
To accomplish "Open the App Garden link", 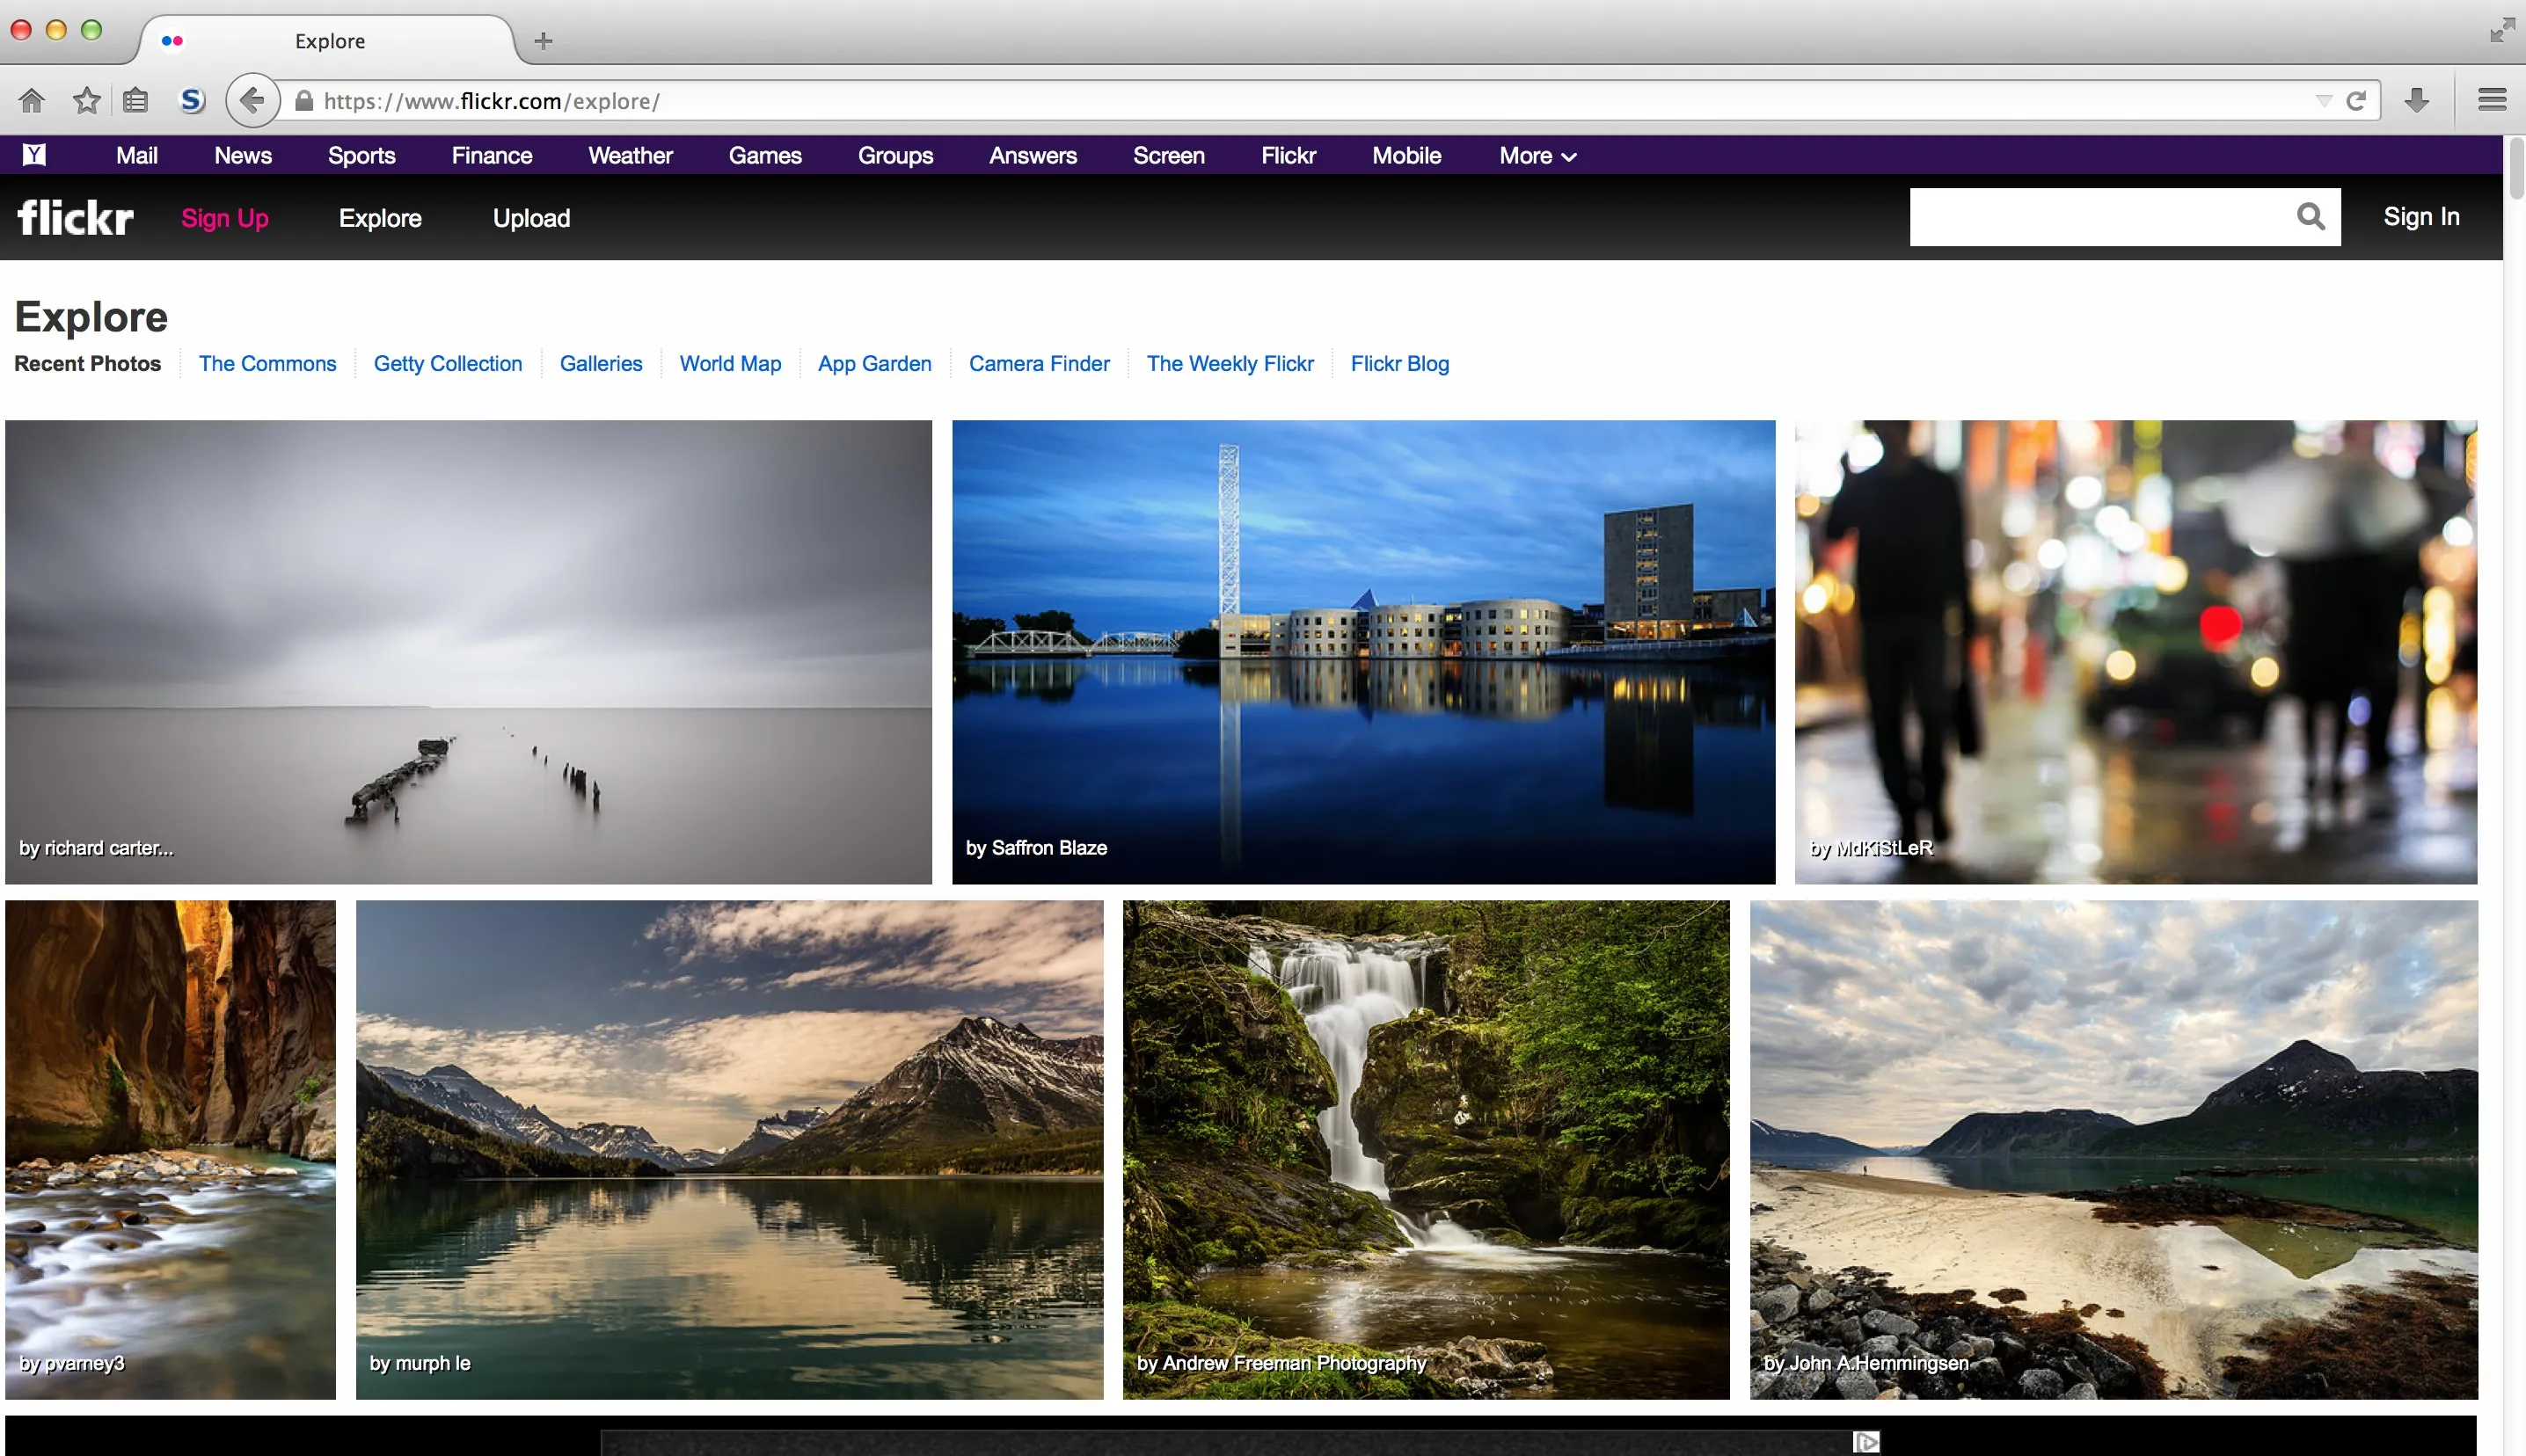I will coord(874,364).
